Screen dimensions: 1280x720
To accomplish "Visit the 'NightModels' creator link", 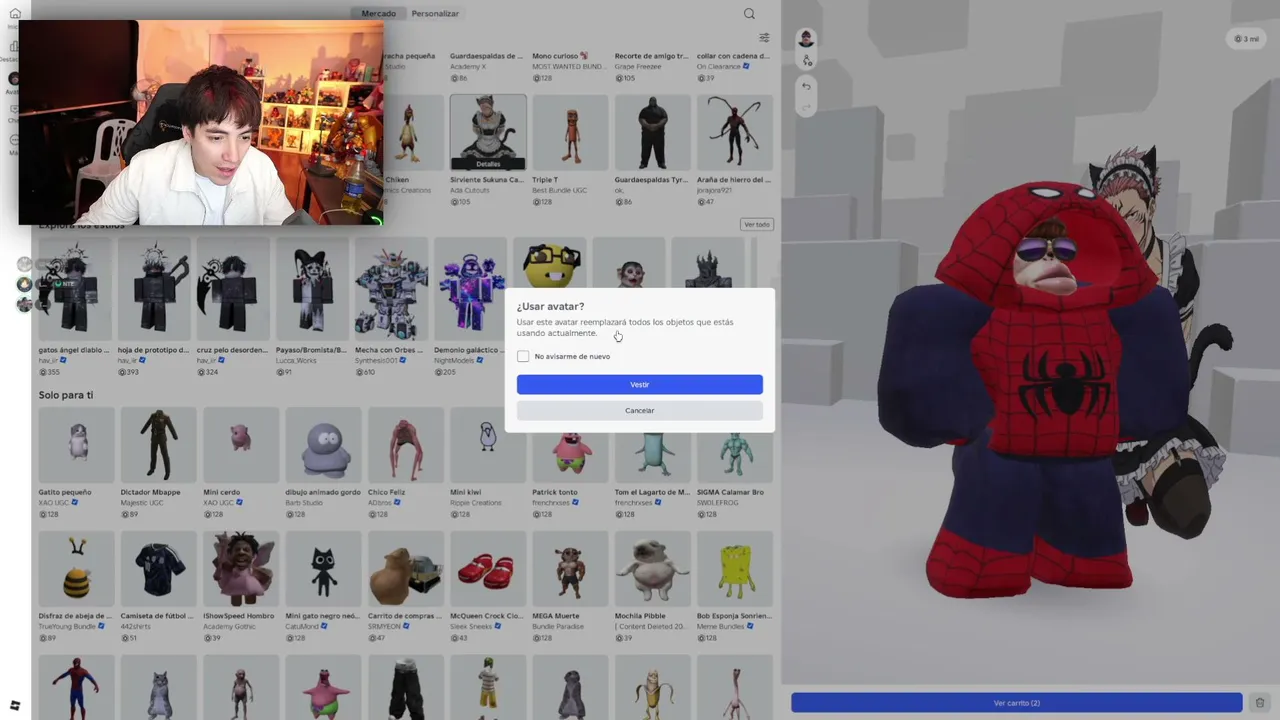I will coord(453,361).
